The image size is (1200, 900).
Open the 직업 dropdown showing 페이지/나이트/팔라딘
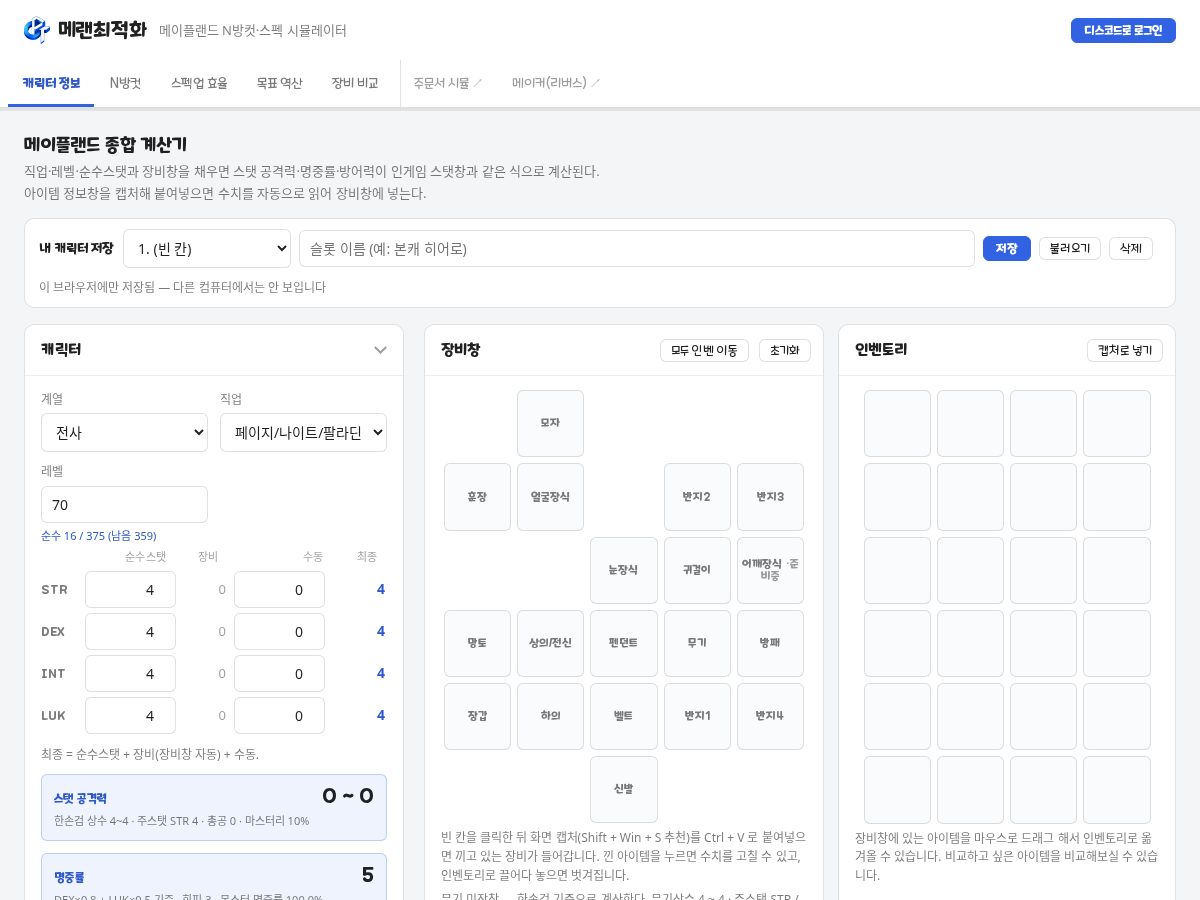pyautogui.click(x=303, y=433)
